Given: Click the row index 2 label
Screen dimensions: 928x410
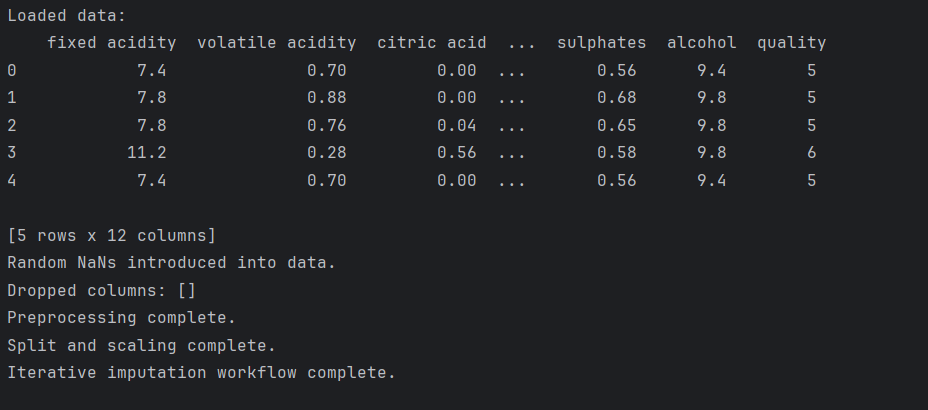Looking at the screenshot, I should [x=12, y=126].
